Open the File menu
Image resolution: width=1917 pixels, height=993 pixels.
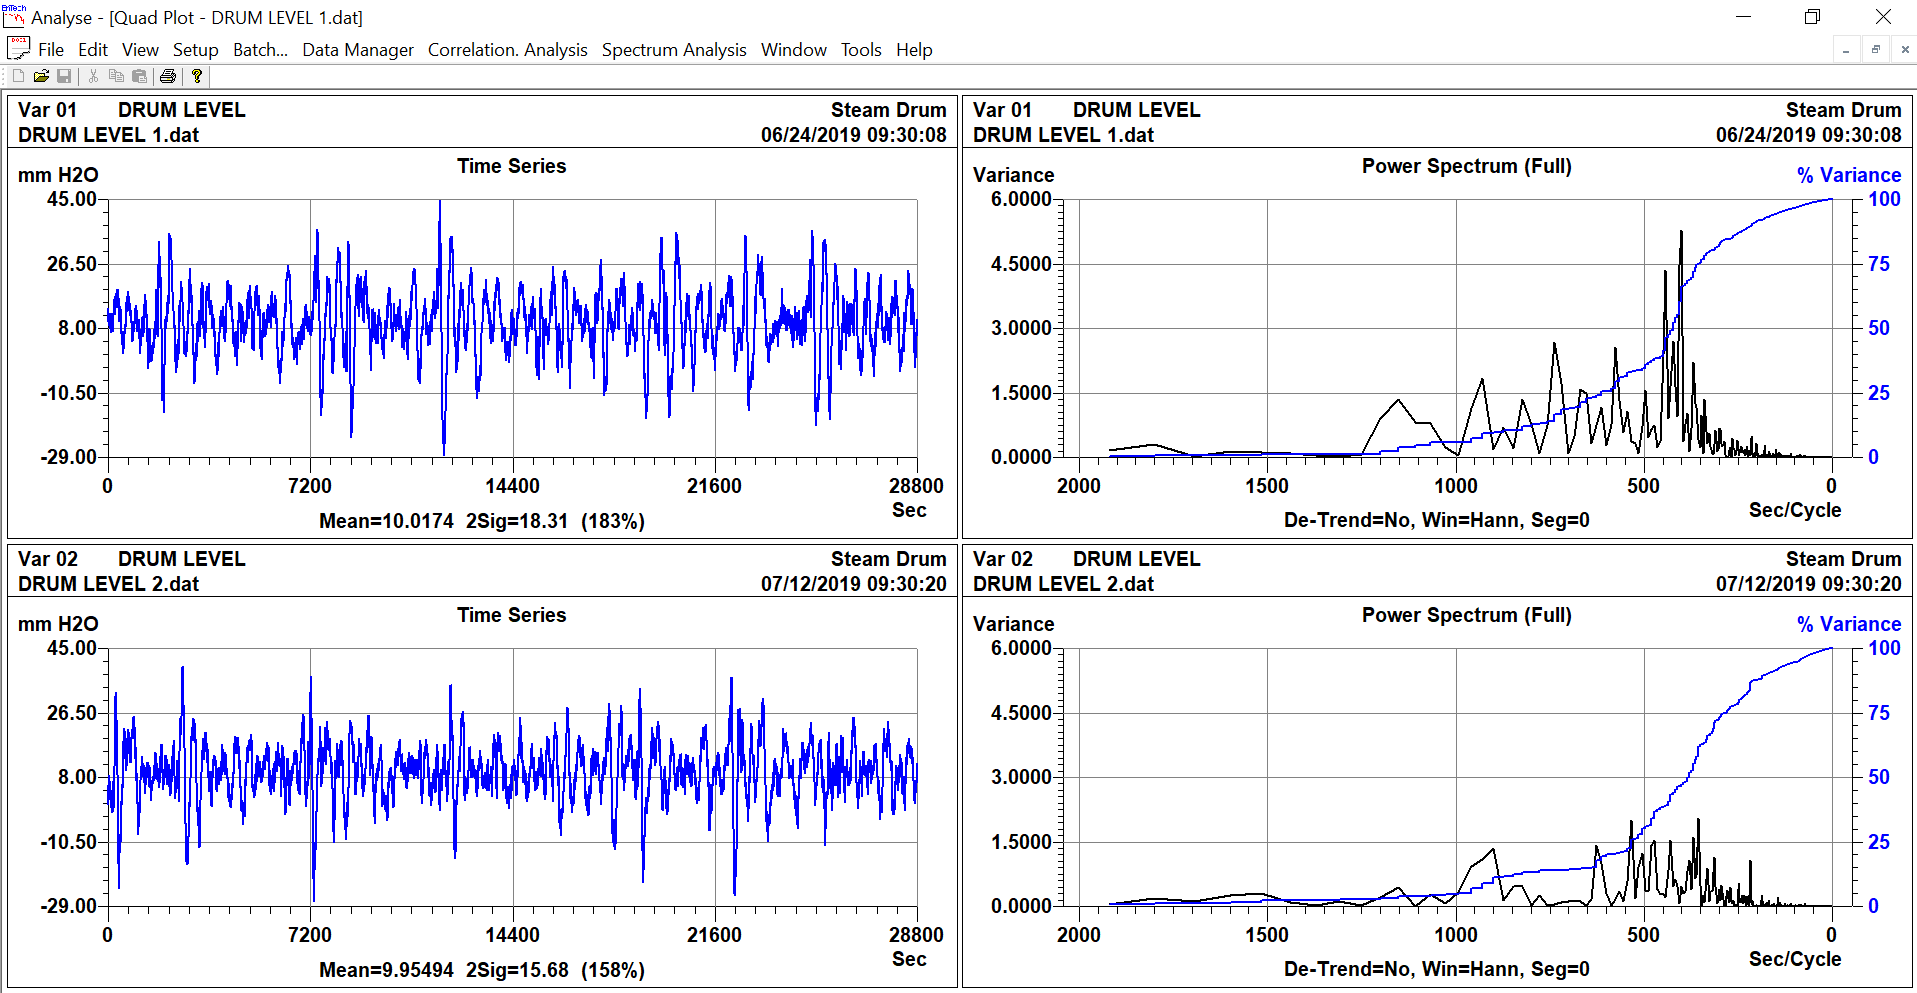point(51,50)
